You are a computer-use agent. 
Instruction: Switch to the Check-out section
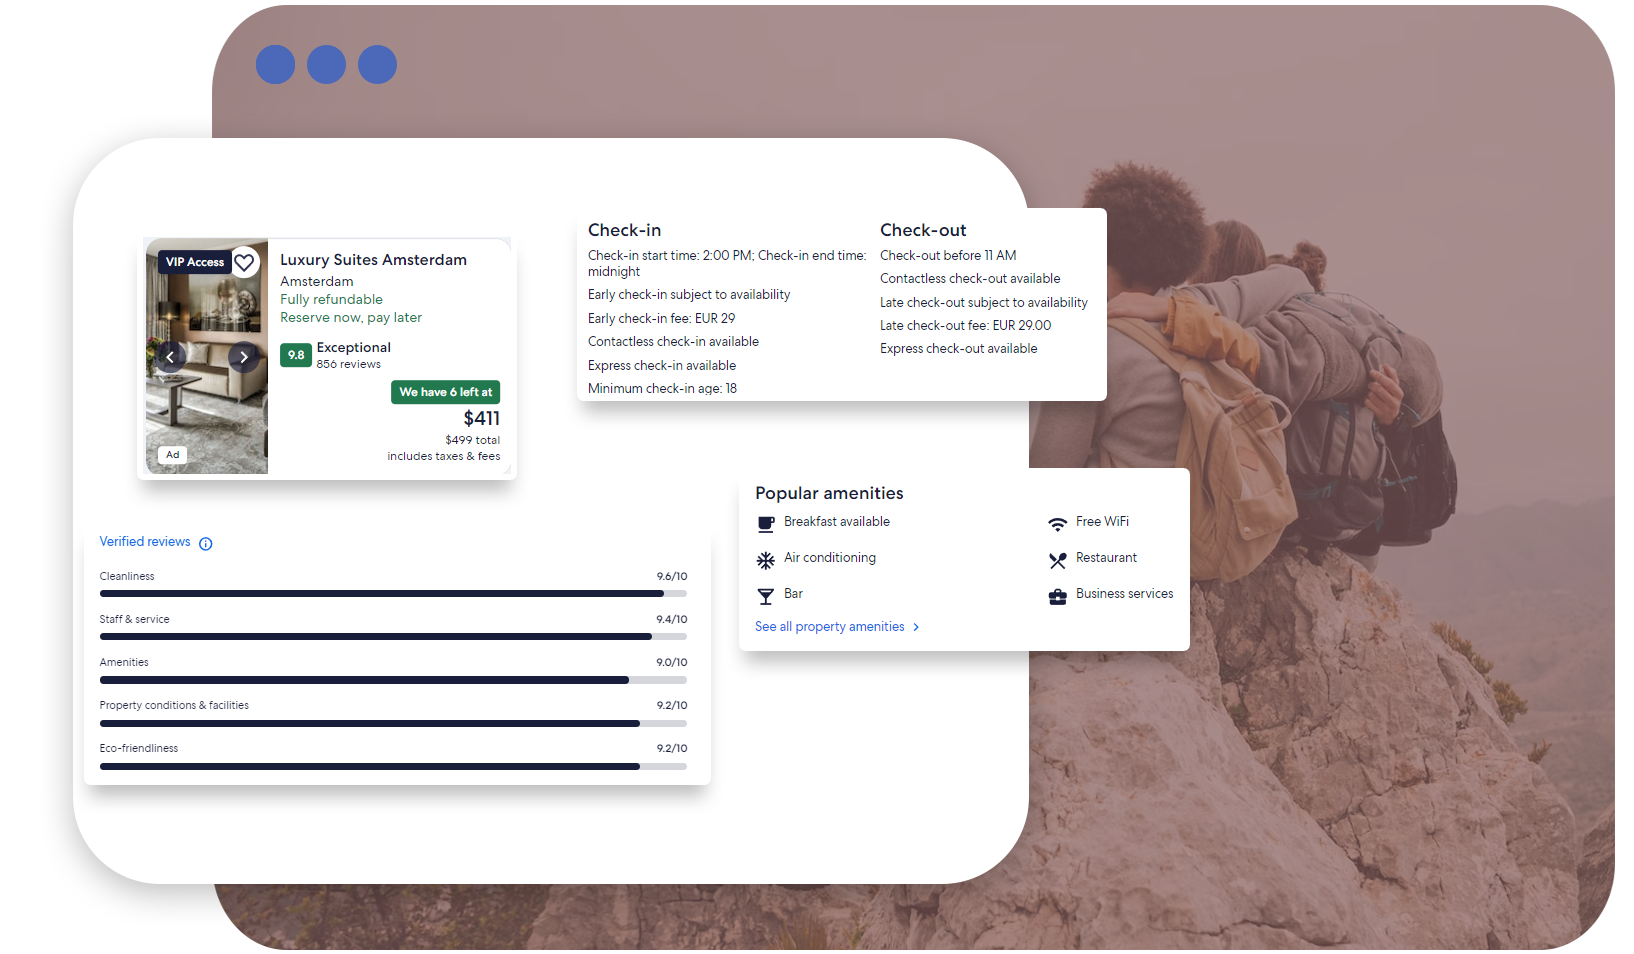coord(923,230)
